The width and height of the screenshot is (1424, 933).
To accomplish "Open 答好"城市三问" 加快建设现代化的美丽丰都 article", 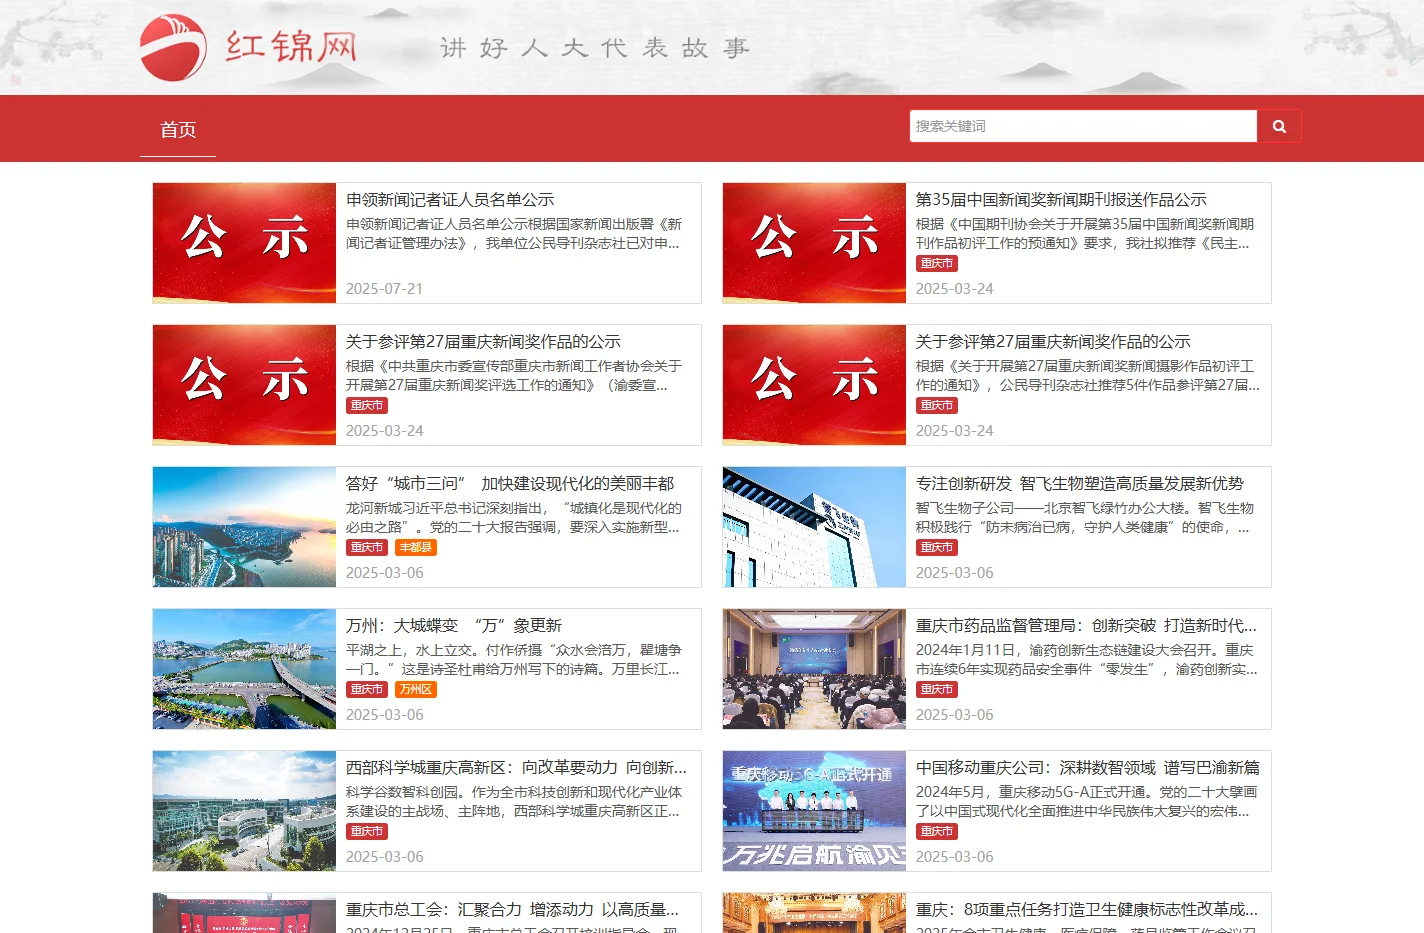I will pos(510,484).
